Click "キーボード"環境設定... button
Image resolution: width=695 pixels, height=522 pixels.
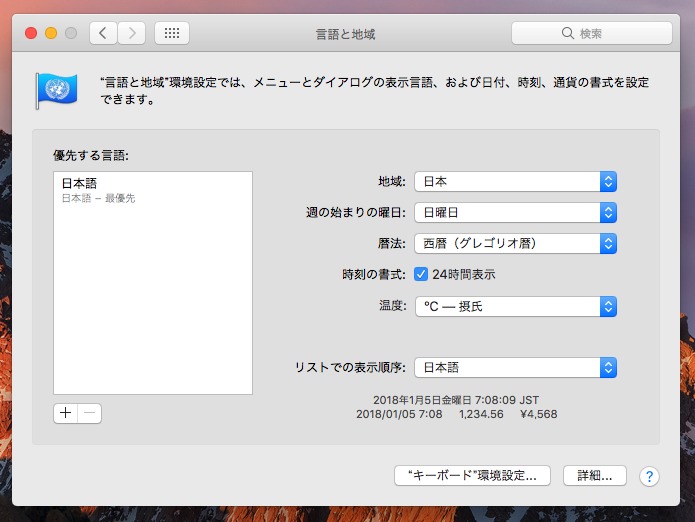click(x=472, y=475)
